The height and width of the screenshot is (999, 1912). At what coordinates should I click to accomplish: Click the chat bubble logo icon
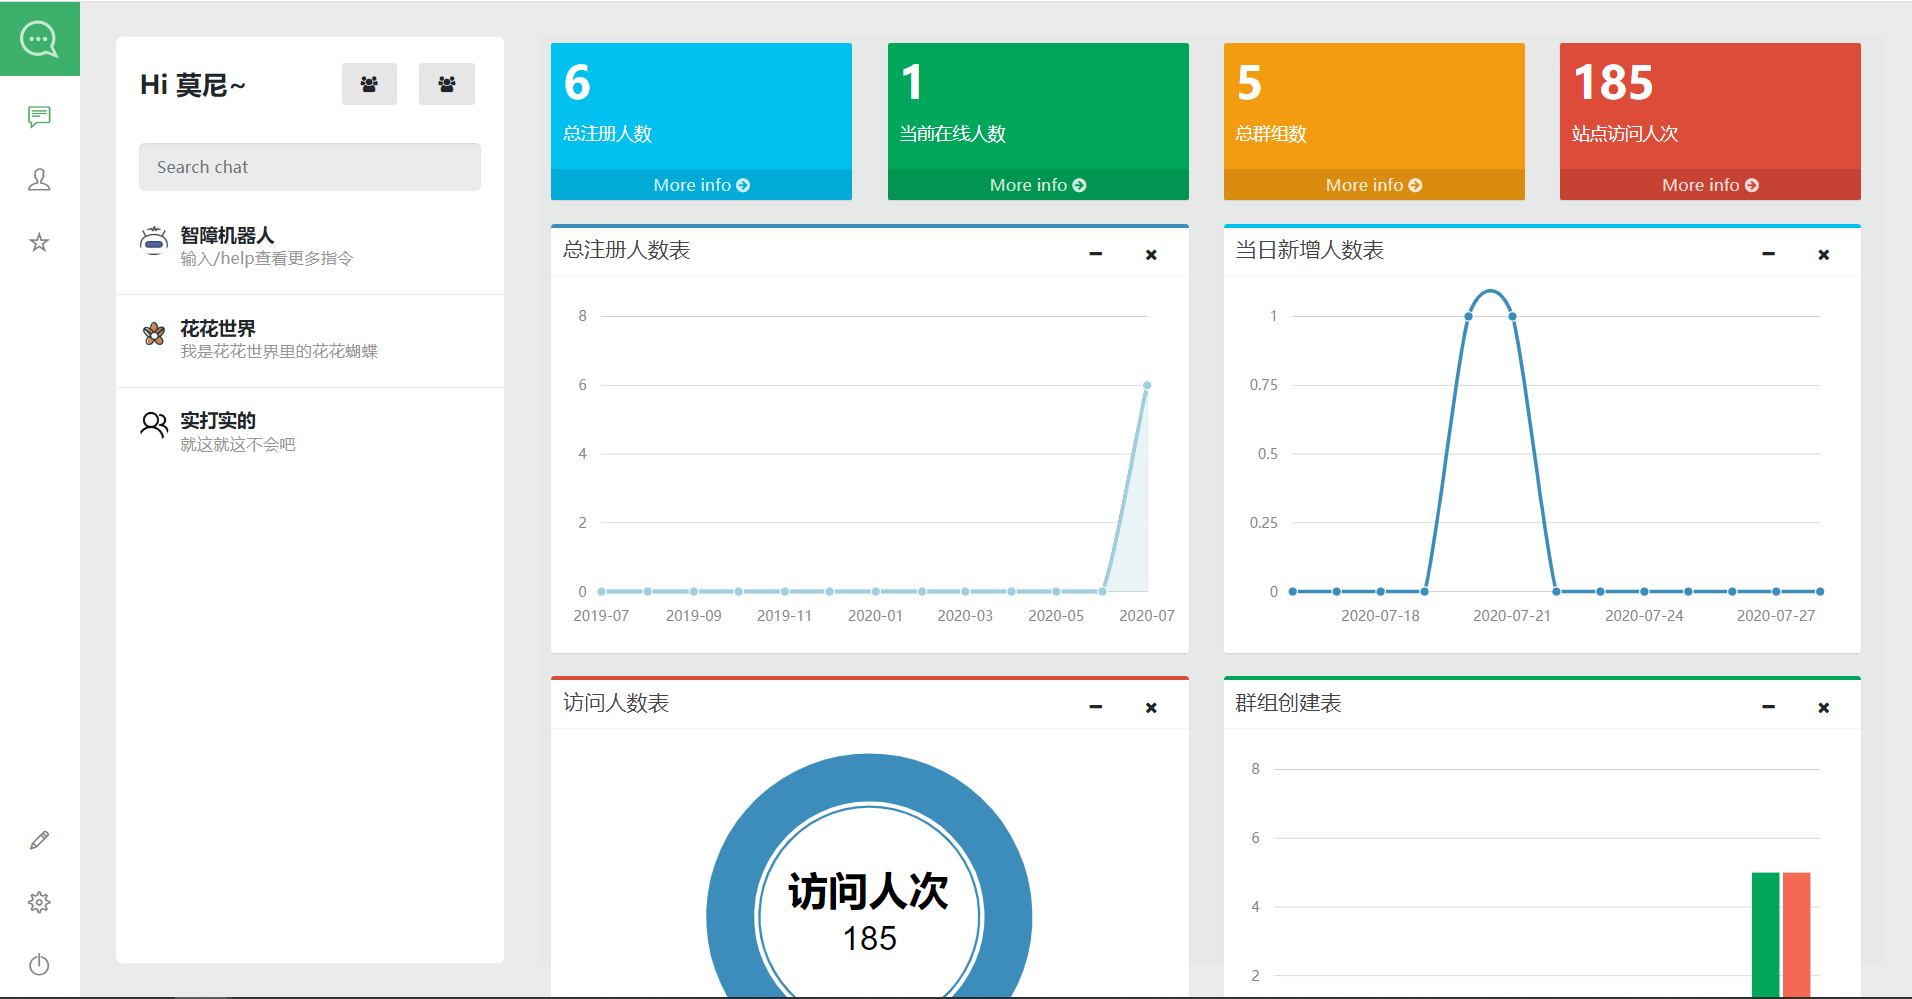tap(39, 39)
